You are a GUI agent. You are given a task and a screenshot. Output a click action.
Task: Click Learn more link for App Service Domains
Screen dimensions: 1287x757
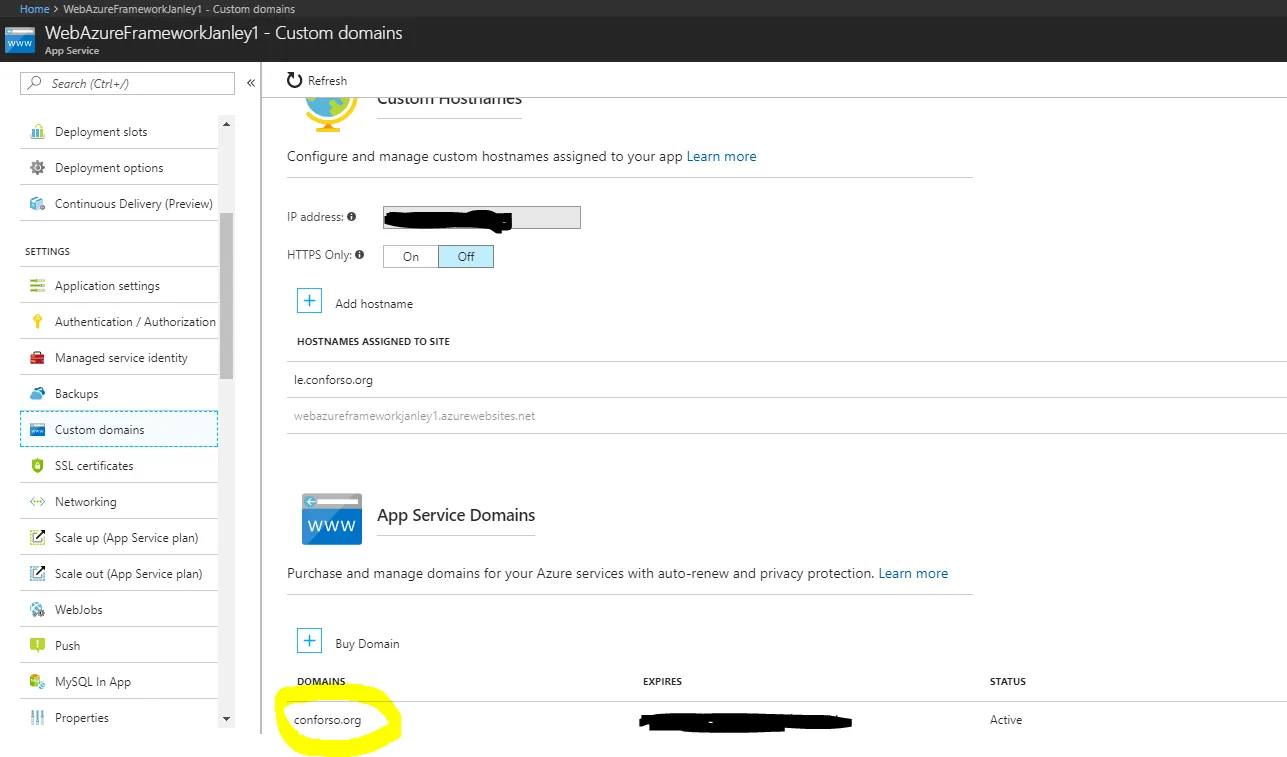click(913, 573)
